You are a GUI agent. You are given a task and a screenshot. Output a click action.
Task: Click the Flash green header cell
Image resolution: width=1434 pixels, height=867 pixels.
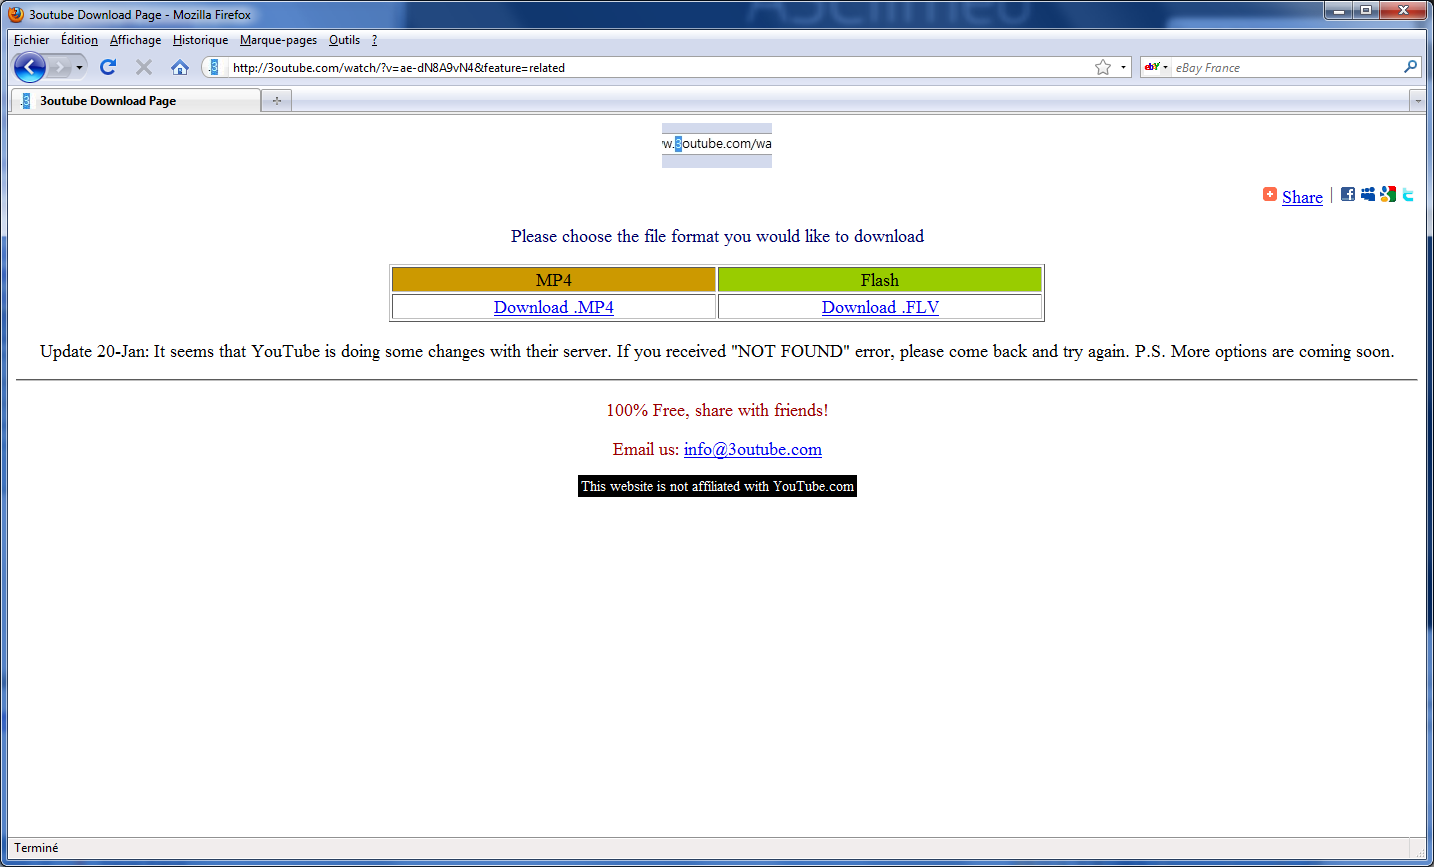point(880,280)
